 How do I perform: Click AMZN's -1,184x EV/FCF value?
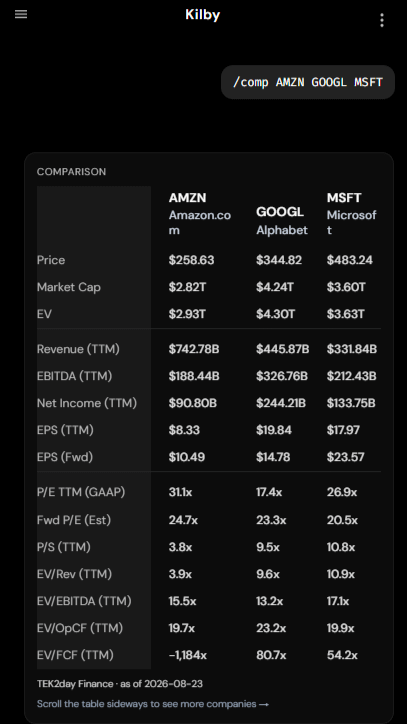coord(188,655)
